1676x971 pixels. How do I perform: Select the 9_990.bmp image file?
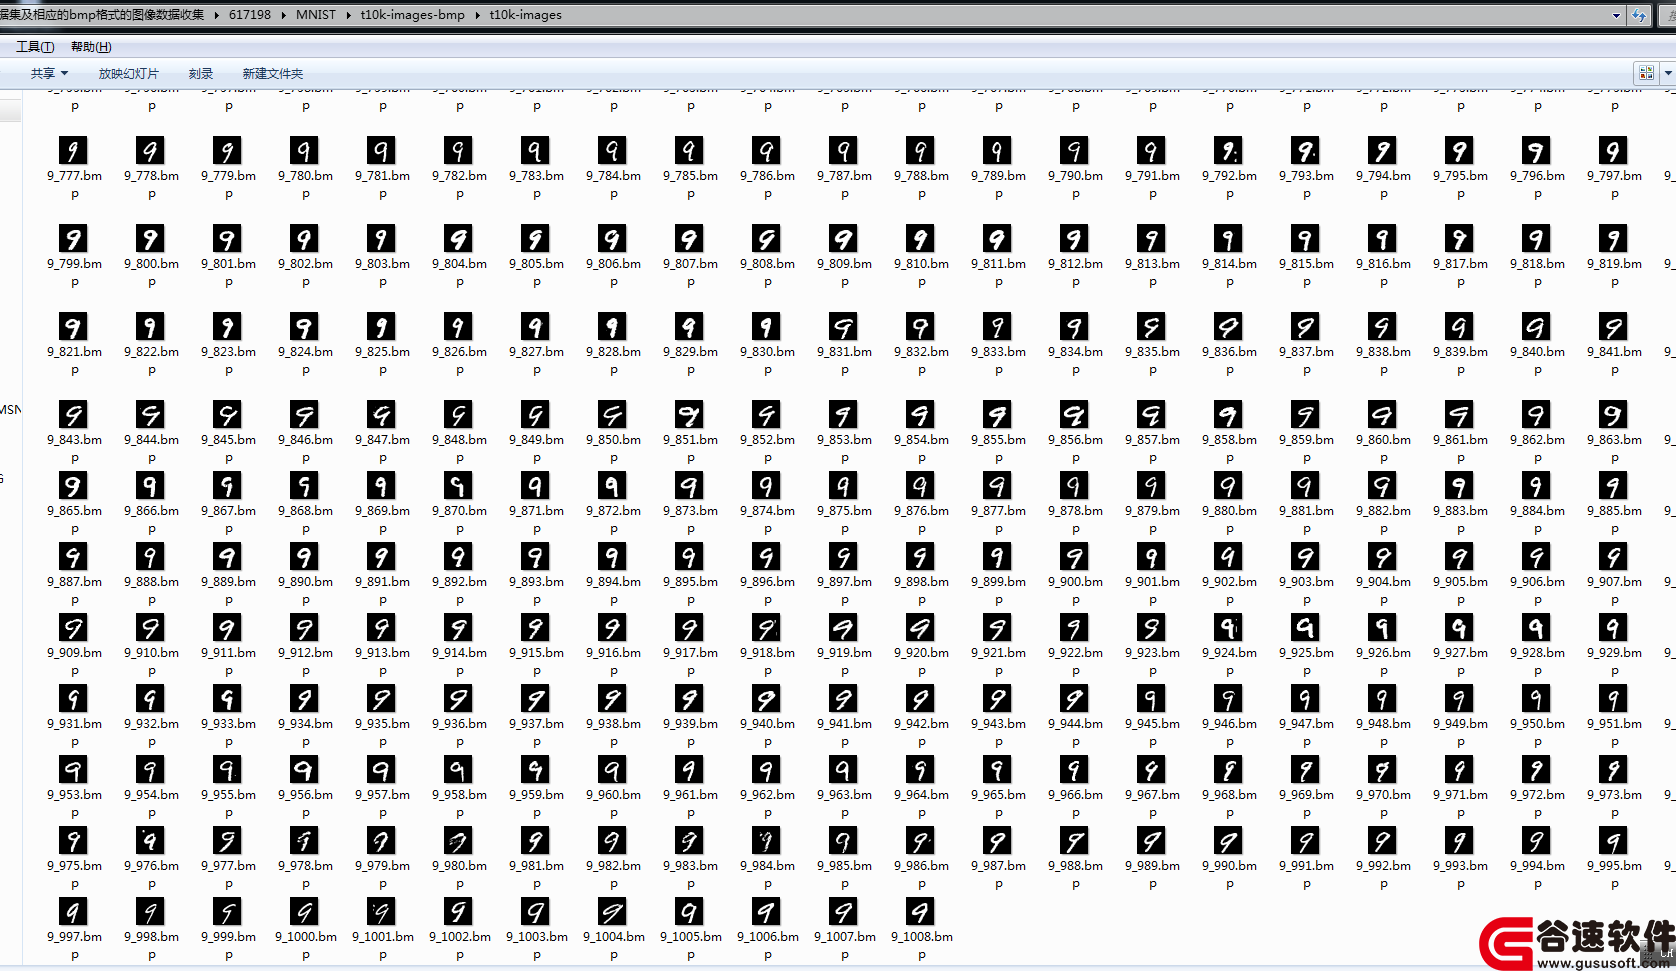coord(1229,856)
